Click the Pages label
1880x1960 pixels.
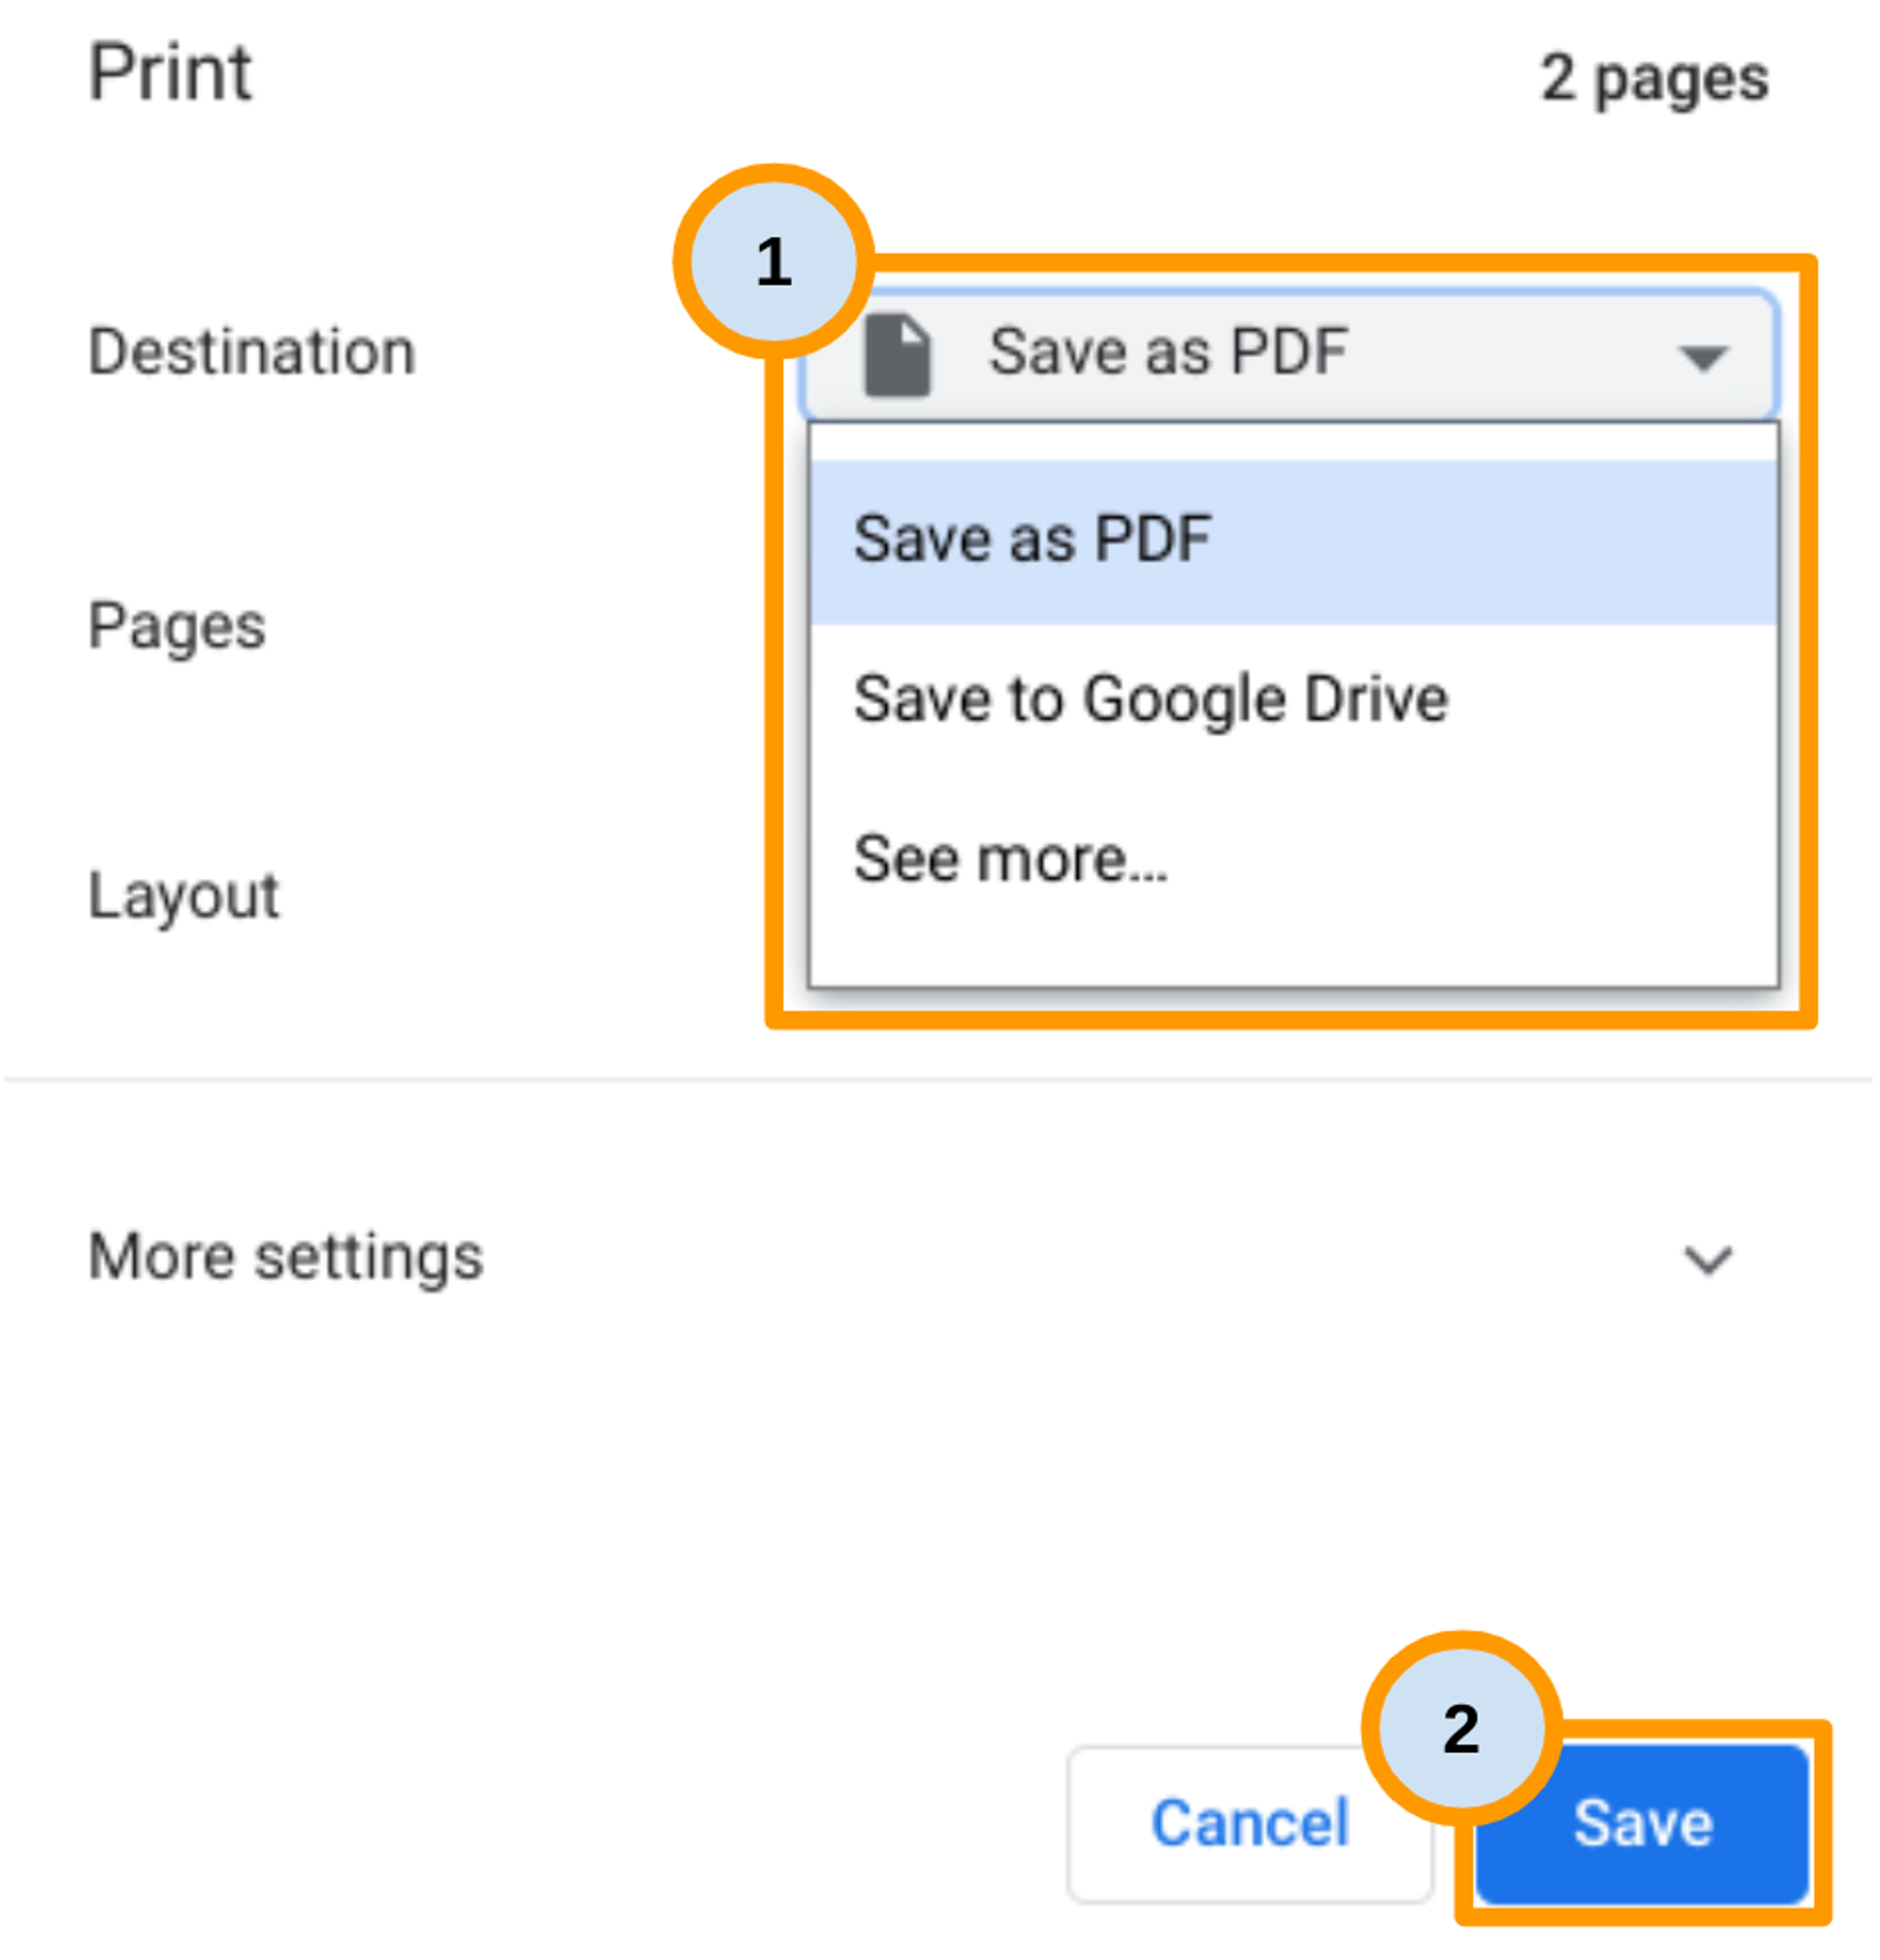(177, 626)
